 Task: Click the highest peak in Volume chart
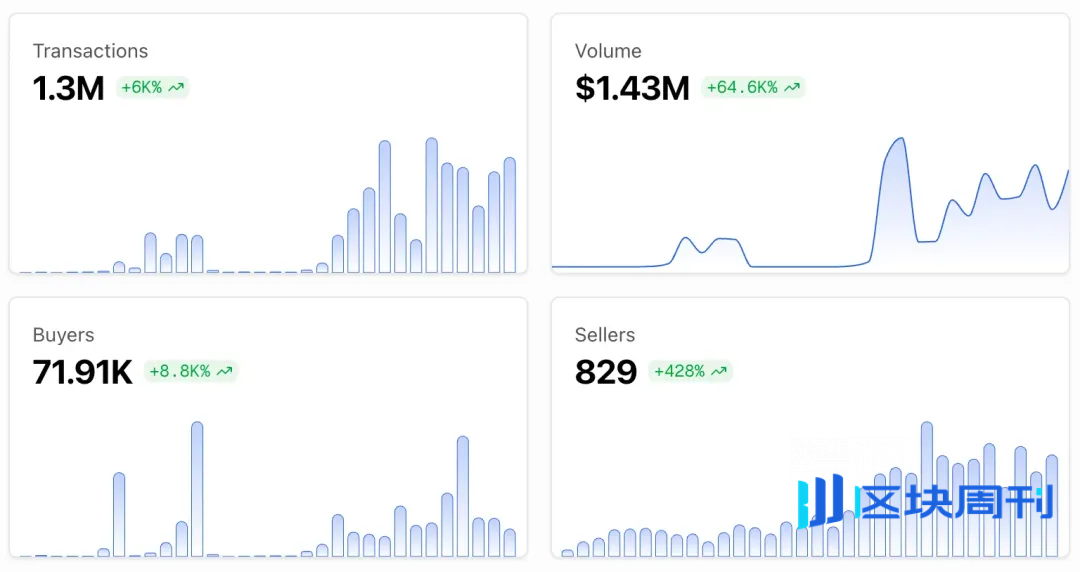[899, 140]
